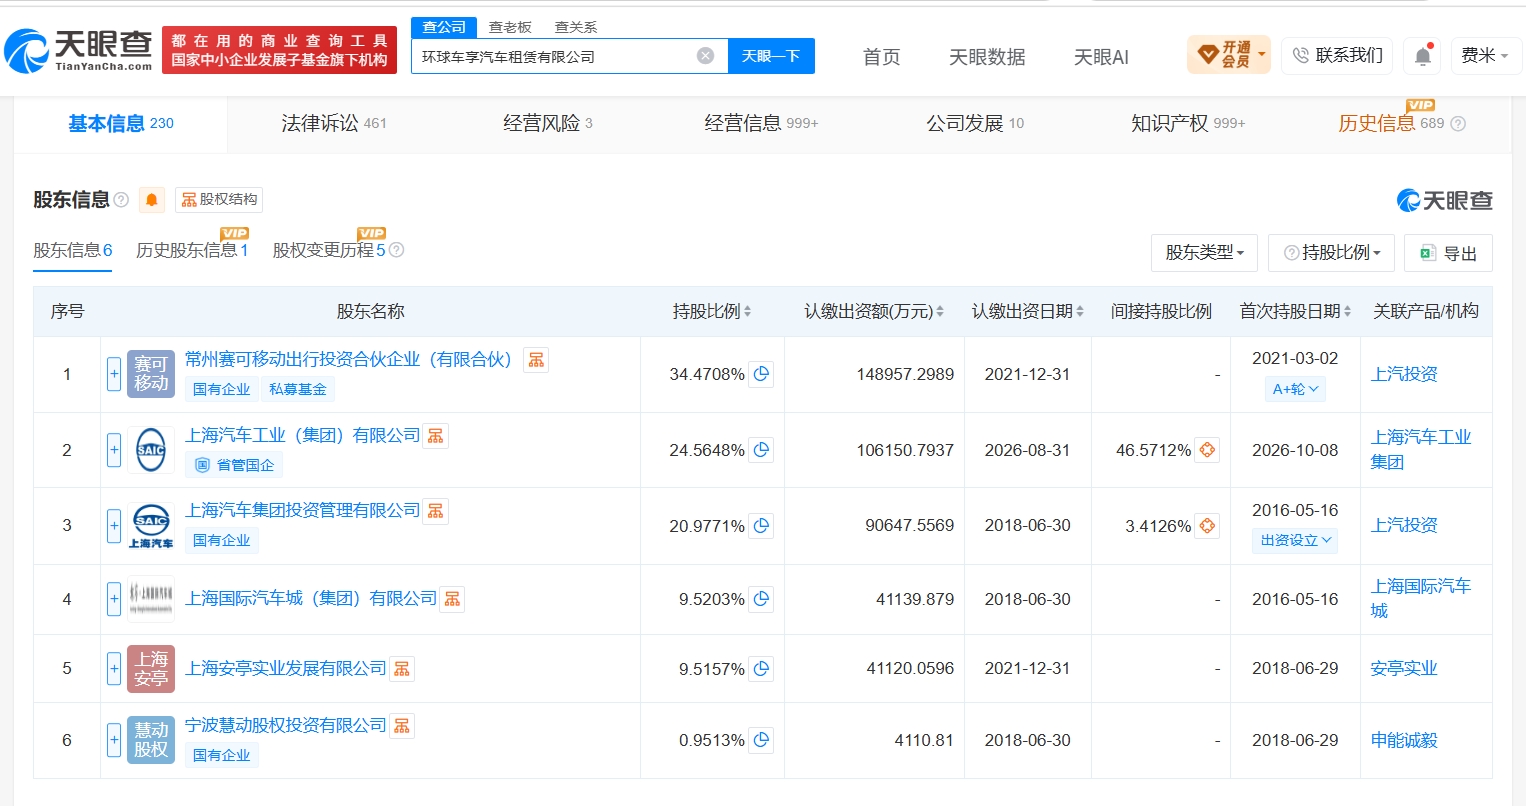1526x806 pixels.
Task: Open indirect holding path icon beside 46.5712%
Action: click(x=1207, y=450)
